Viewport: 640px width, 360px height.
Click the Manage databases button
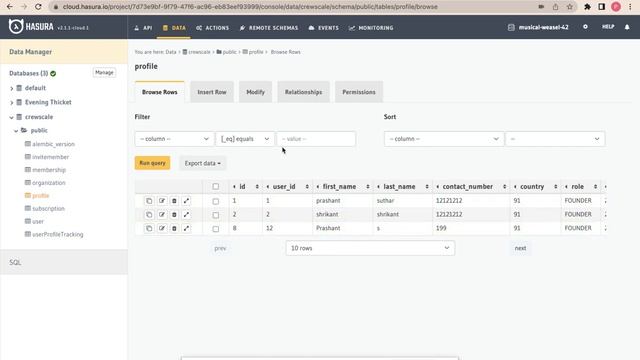click(104, 73)
